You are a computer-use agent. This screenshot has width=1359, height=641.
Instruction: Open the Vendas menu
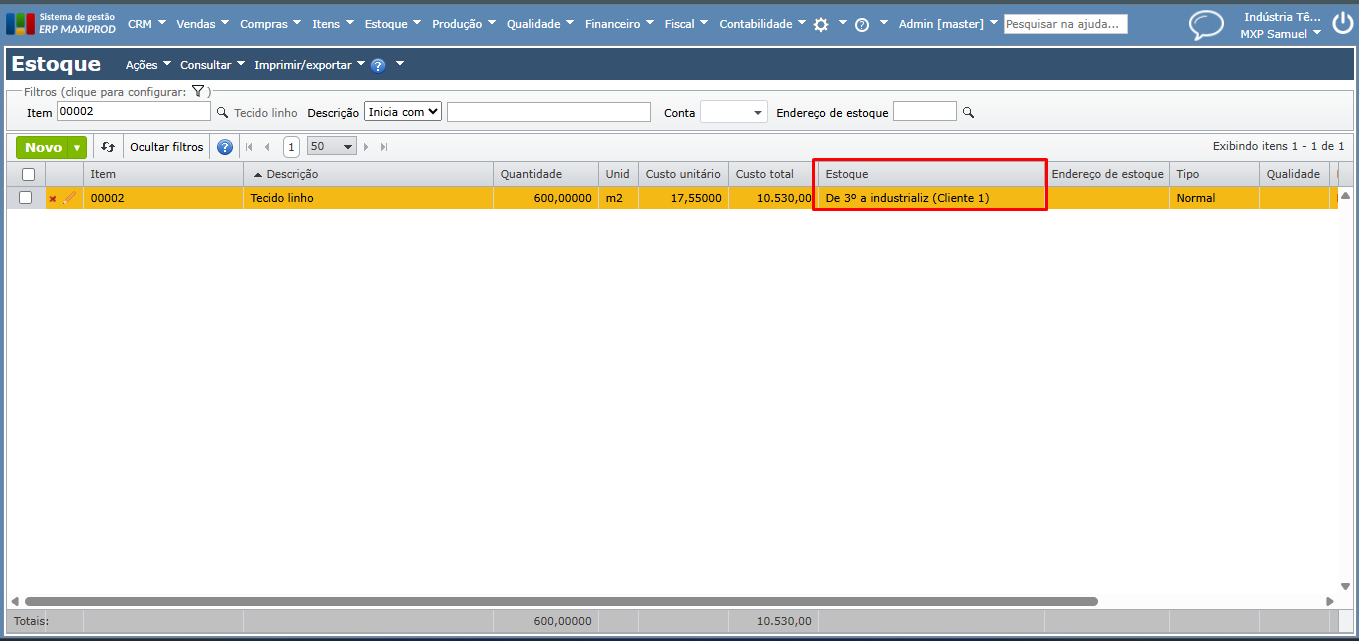[x=203, y=24]
